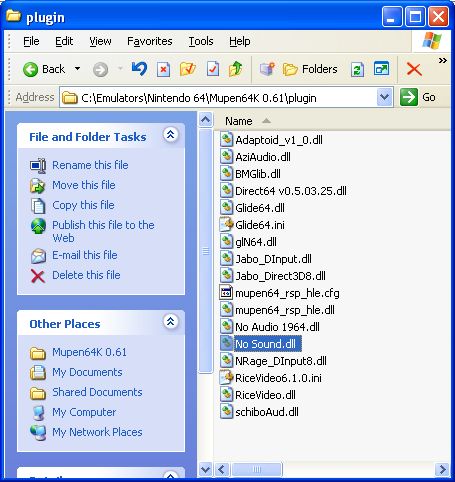Select Jabo_DInput.dll file icon

(226, 259)
